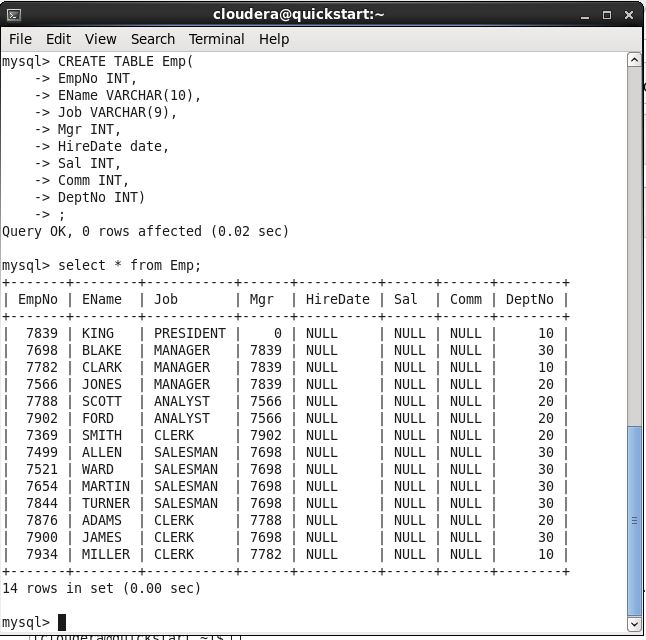Click the Mgr column header

262,300
